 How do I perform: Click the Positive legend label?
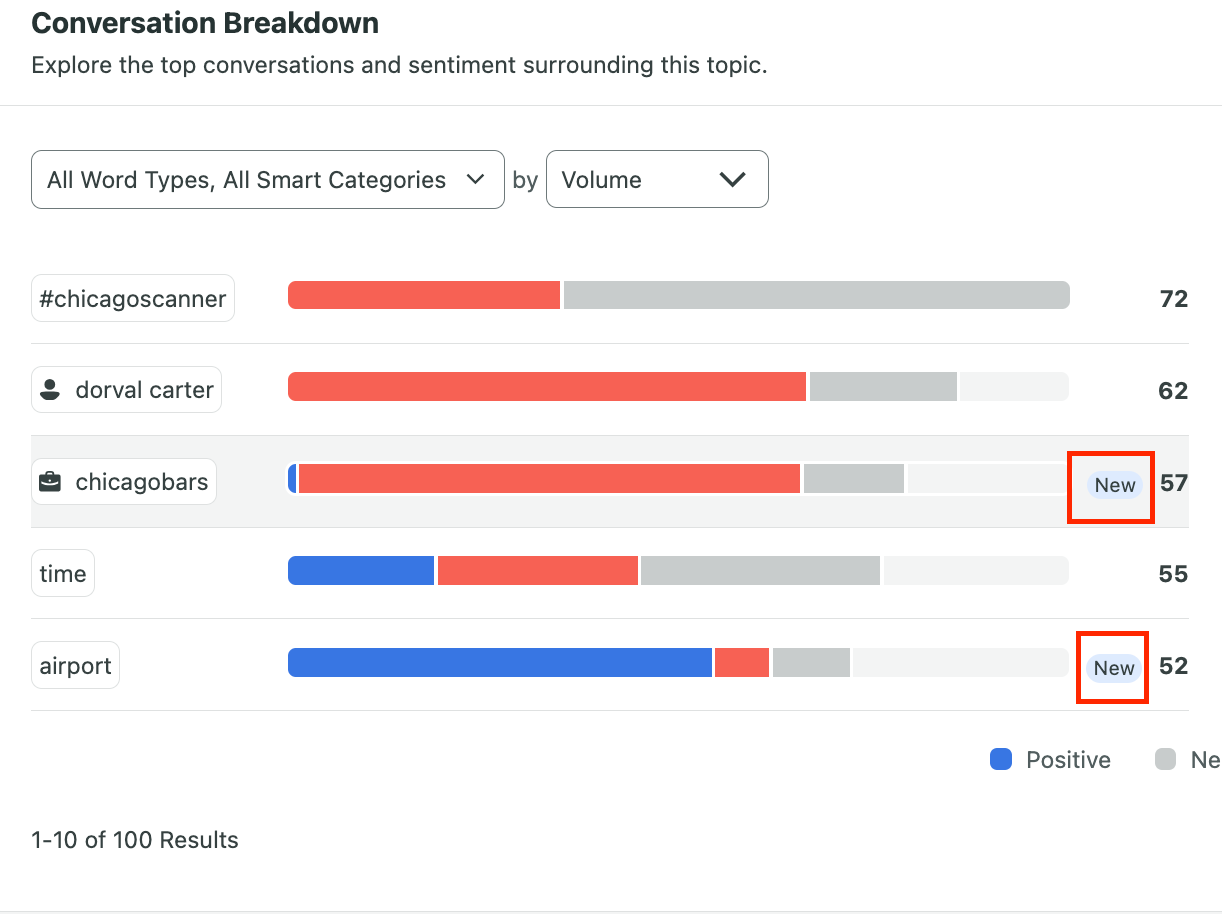point(1068,759)
